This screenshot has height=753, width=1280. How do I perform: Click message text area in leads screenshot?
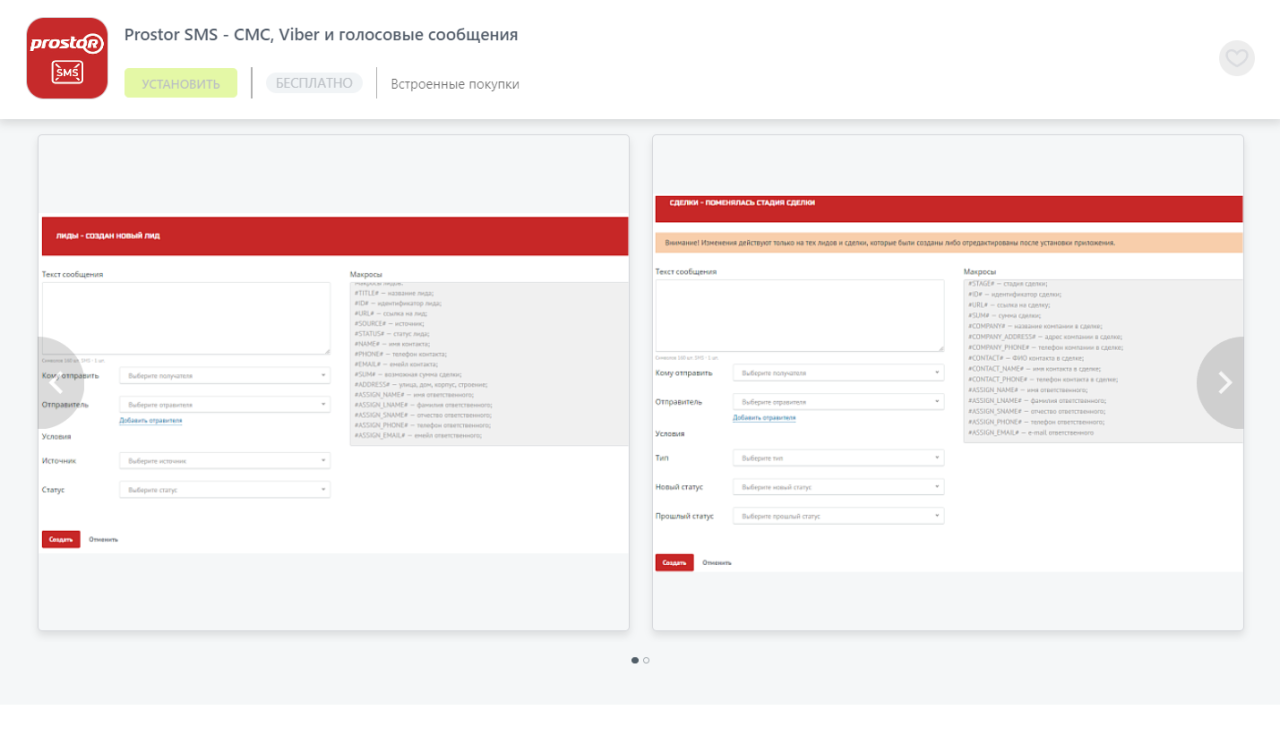click(x=186, y=318)
